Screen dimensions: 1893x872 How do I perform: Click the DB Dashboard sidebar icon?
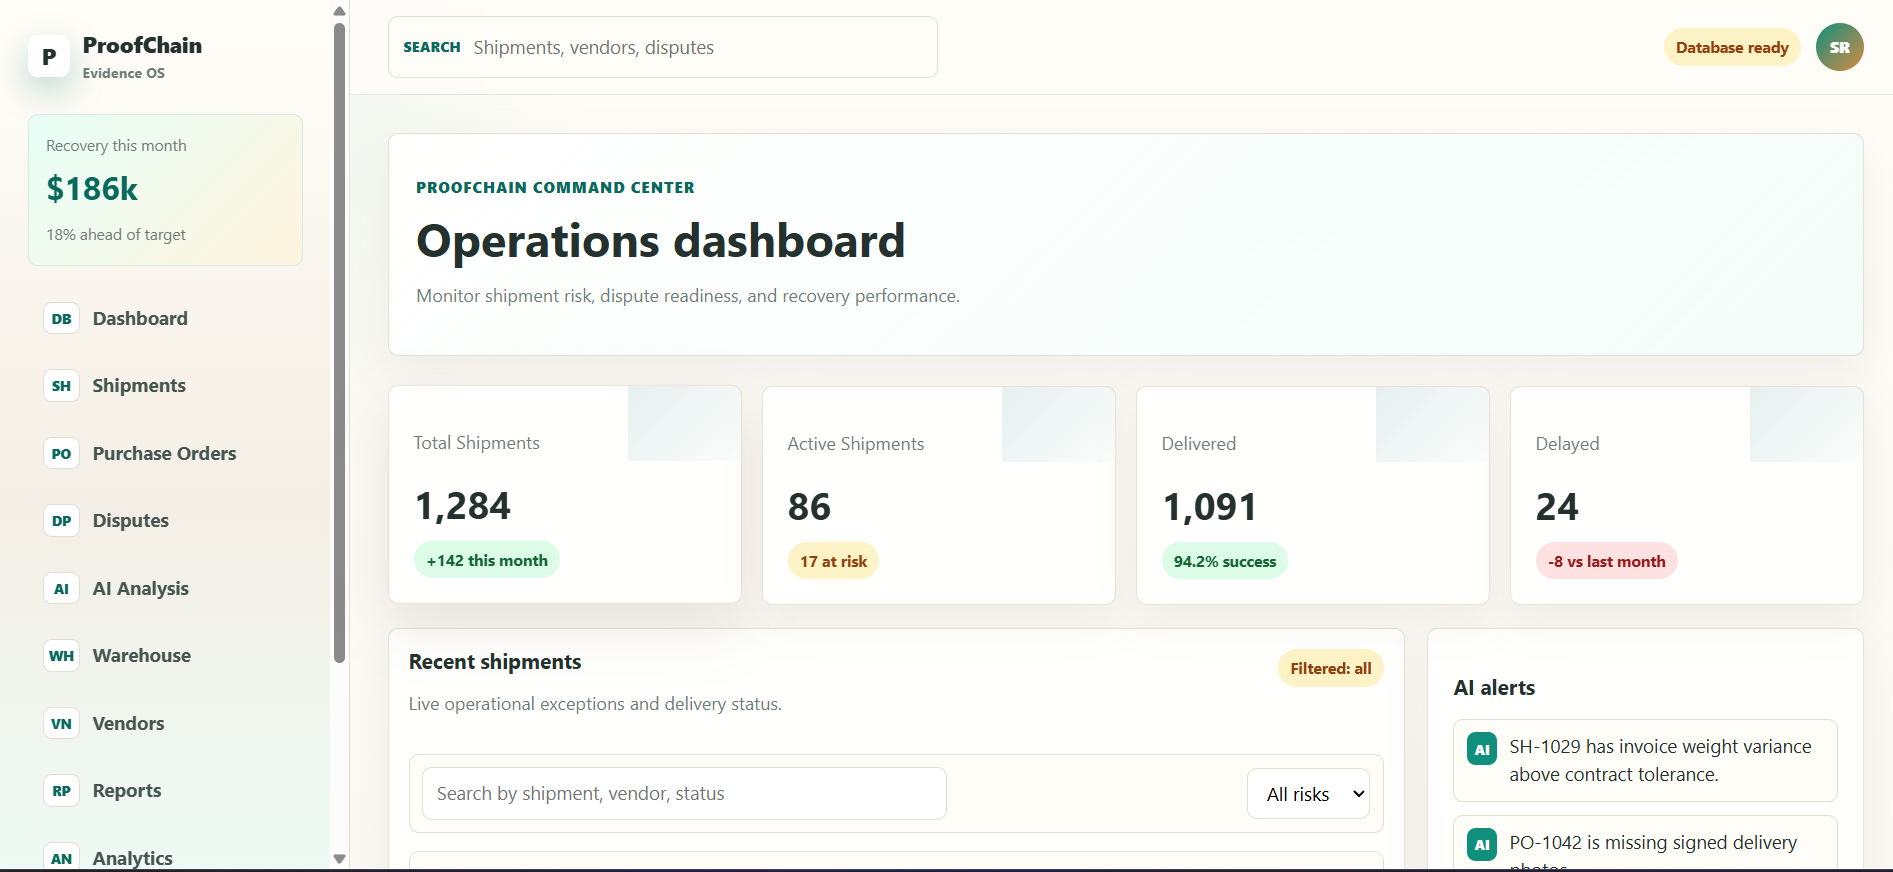coord(61,319)
